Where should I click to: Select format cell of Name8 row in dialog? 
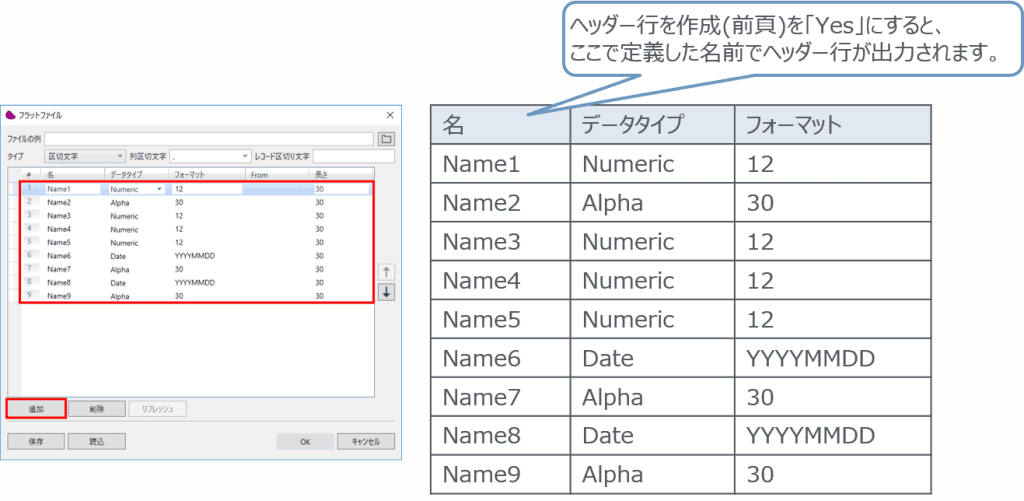195,283
